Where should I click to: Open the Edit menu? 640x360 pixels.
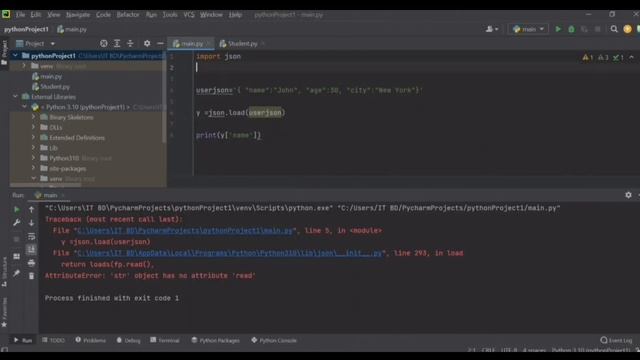(x=36, y=15)
